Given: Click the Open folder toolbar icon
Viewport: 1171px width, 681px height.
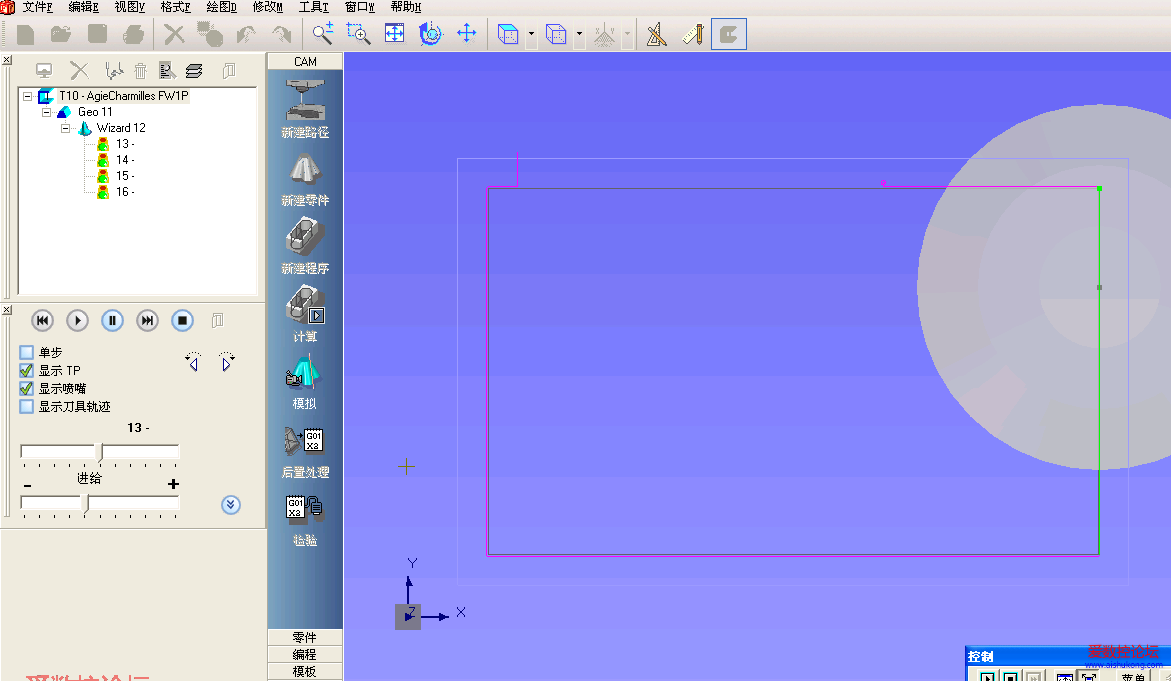Looking at the screenshot, I should (x=60, y=34).
